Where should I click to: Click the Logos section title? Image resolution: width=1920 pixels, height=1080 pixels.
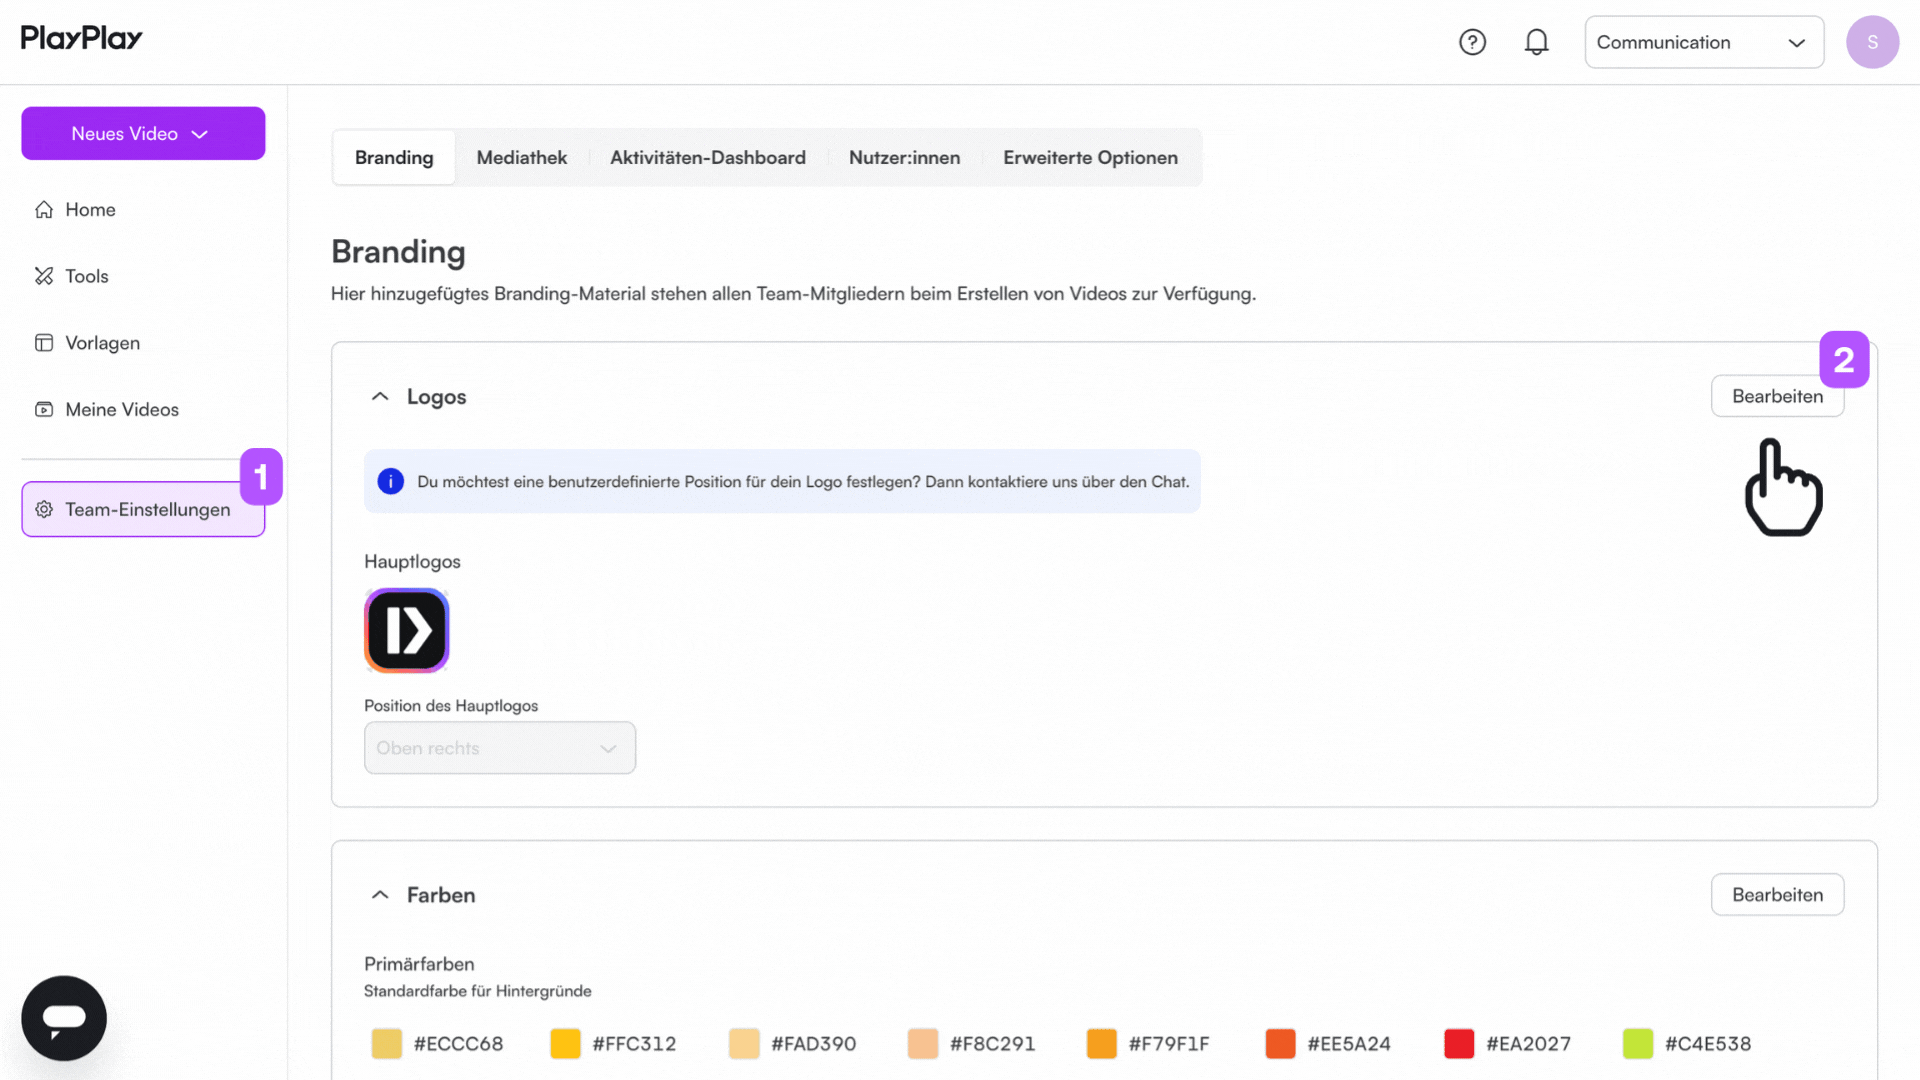(436, 397)
